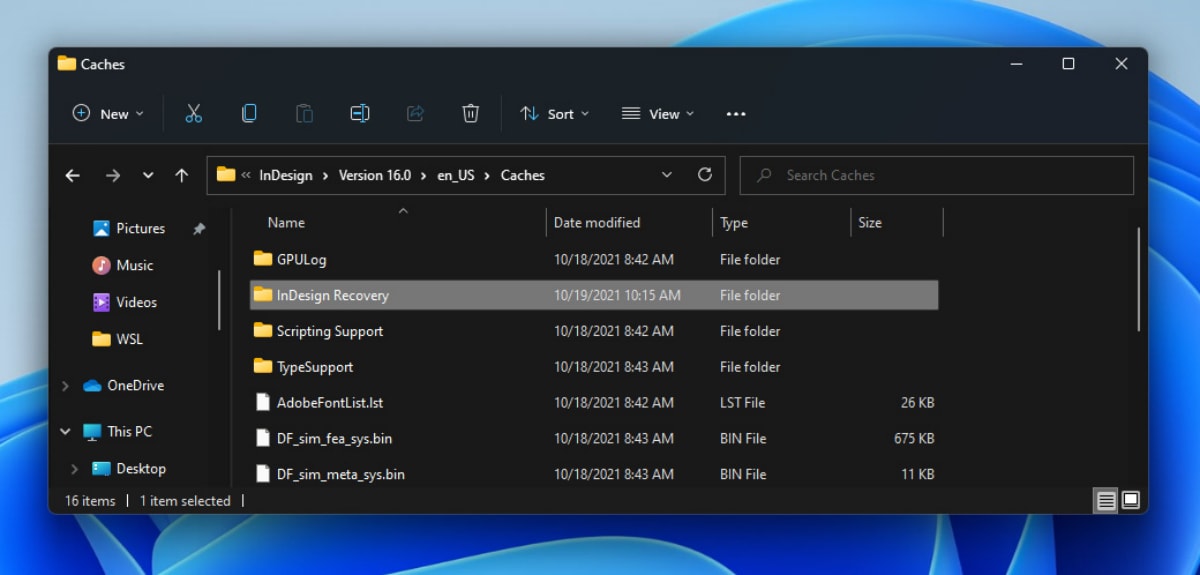Click the GPULog folder icon
Viewport: 1200px width, 575px height.
(x=263, y=259)
